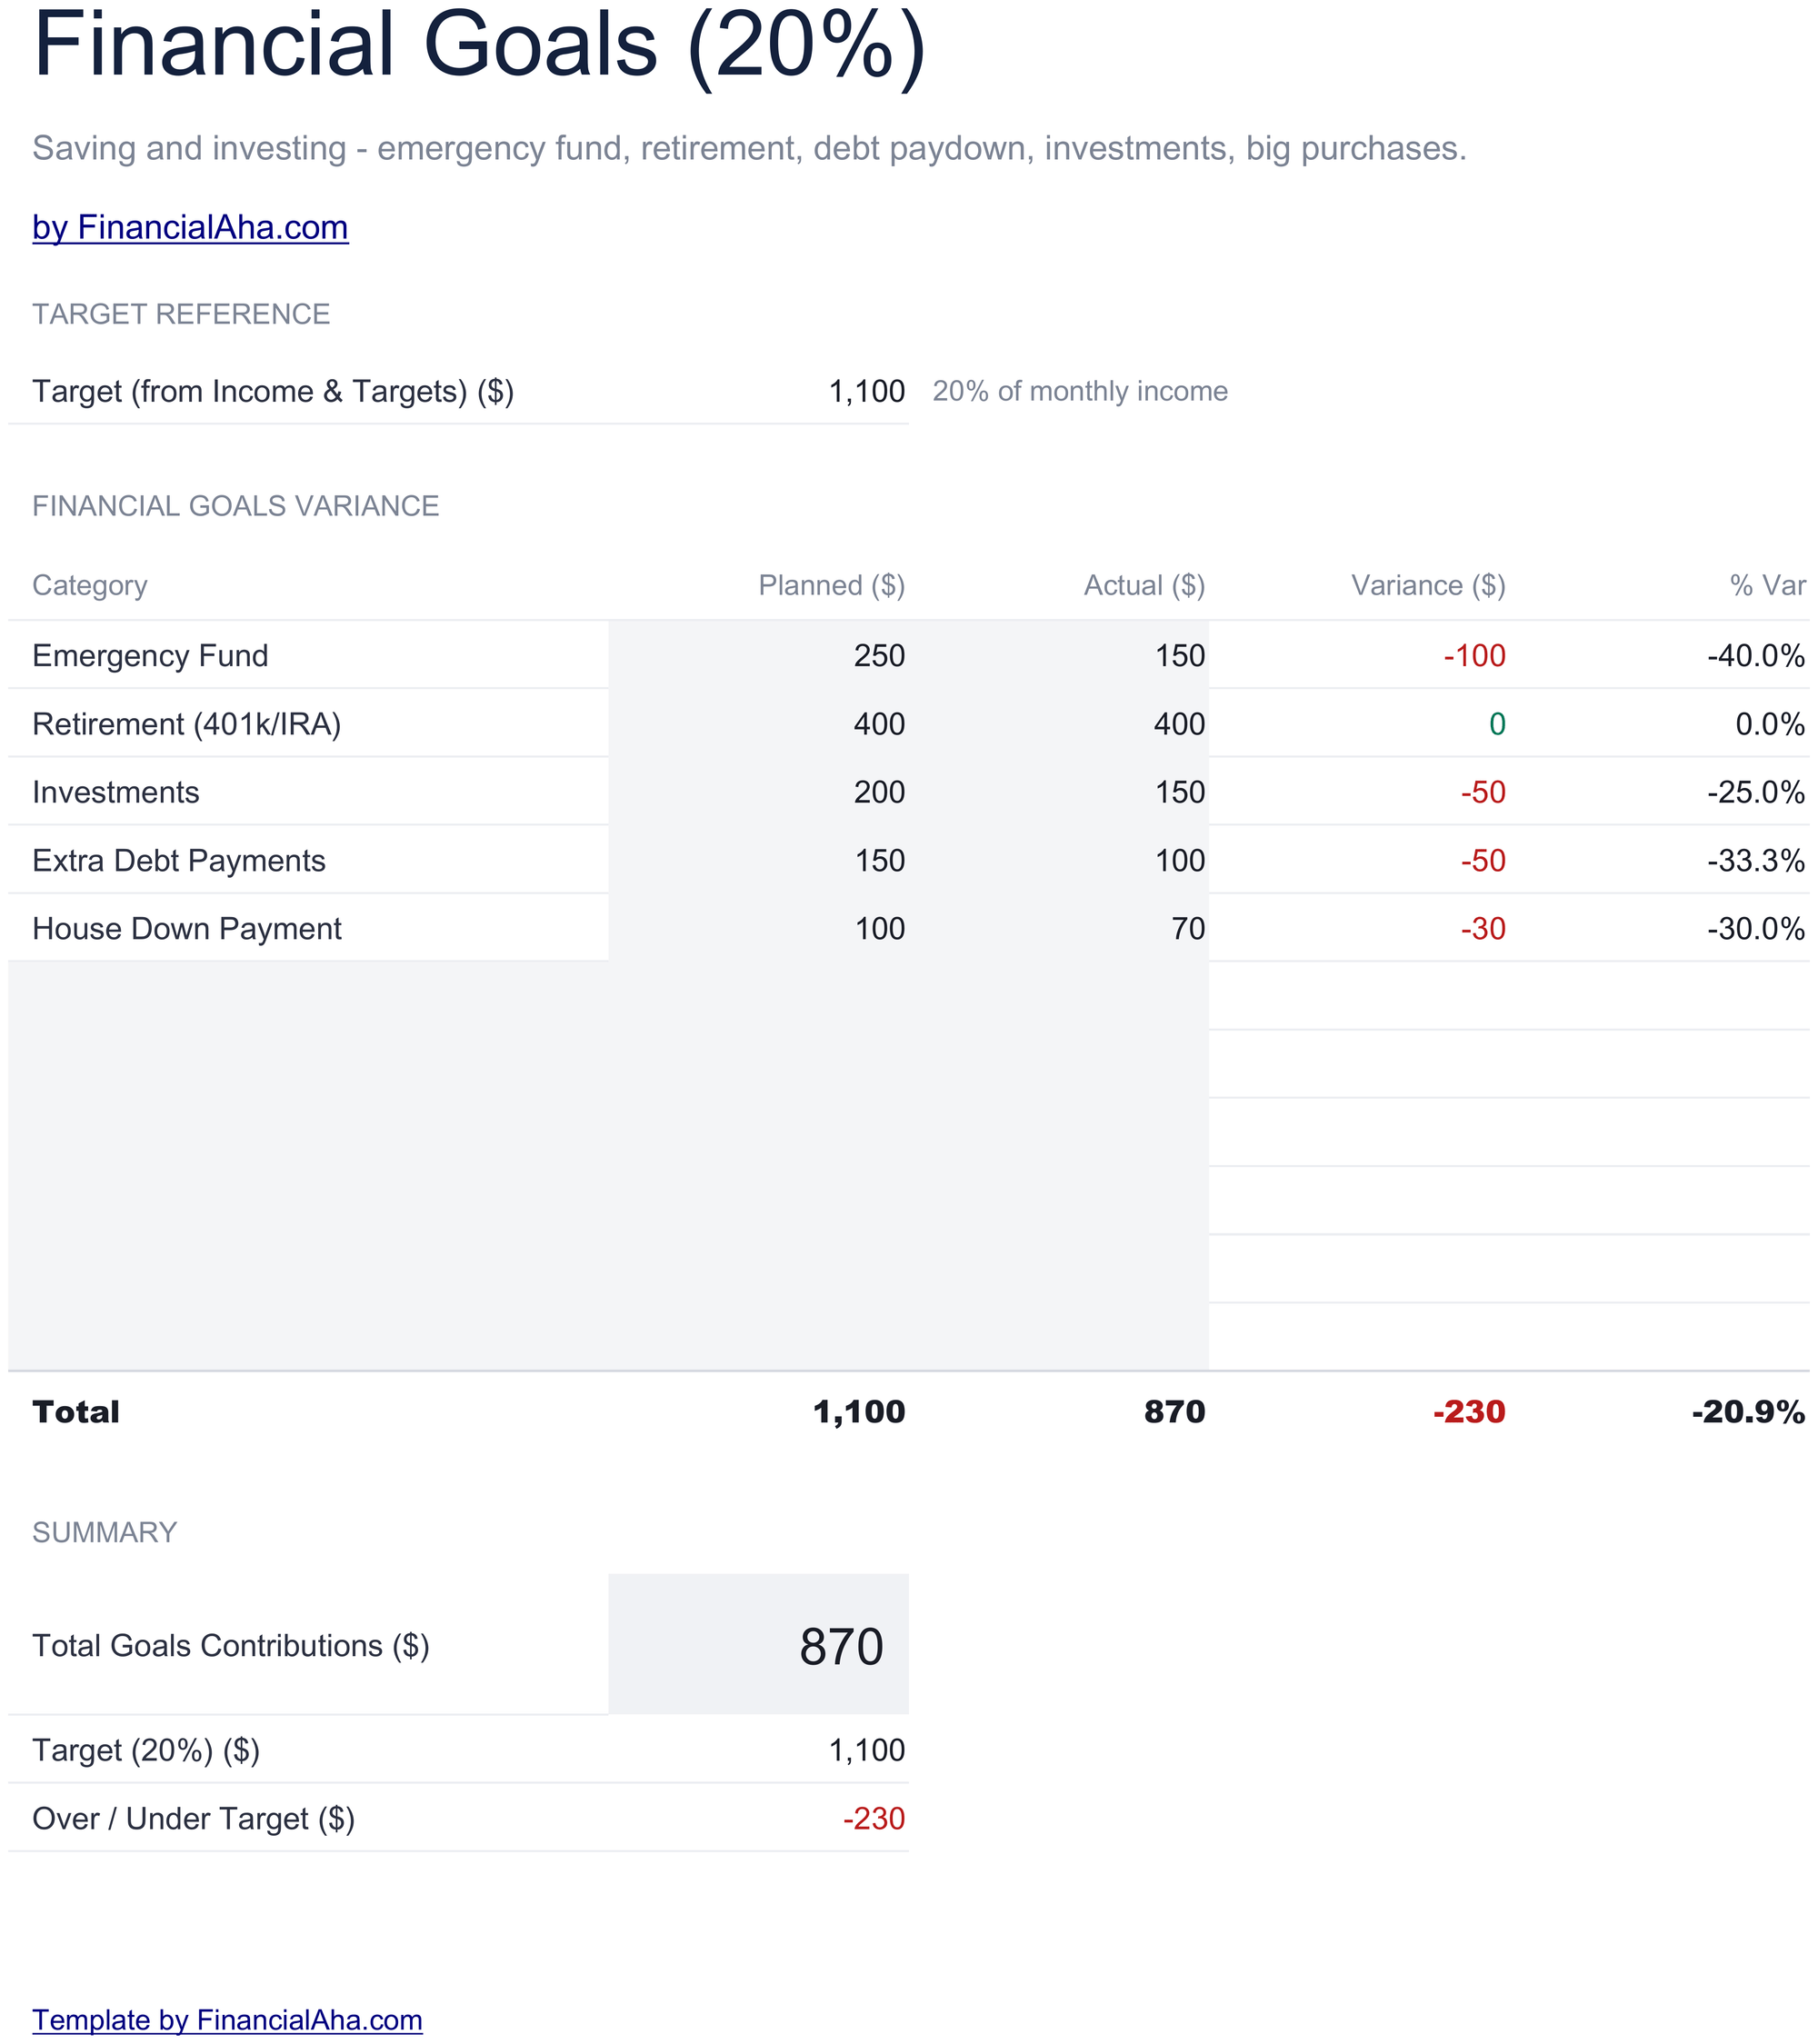Click the Actual ($) column header

click(x=1145, y=585)
